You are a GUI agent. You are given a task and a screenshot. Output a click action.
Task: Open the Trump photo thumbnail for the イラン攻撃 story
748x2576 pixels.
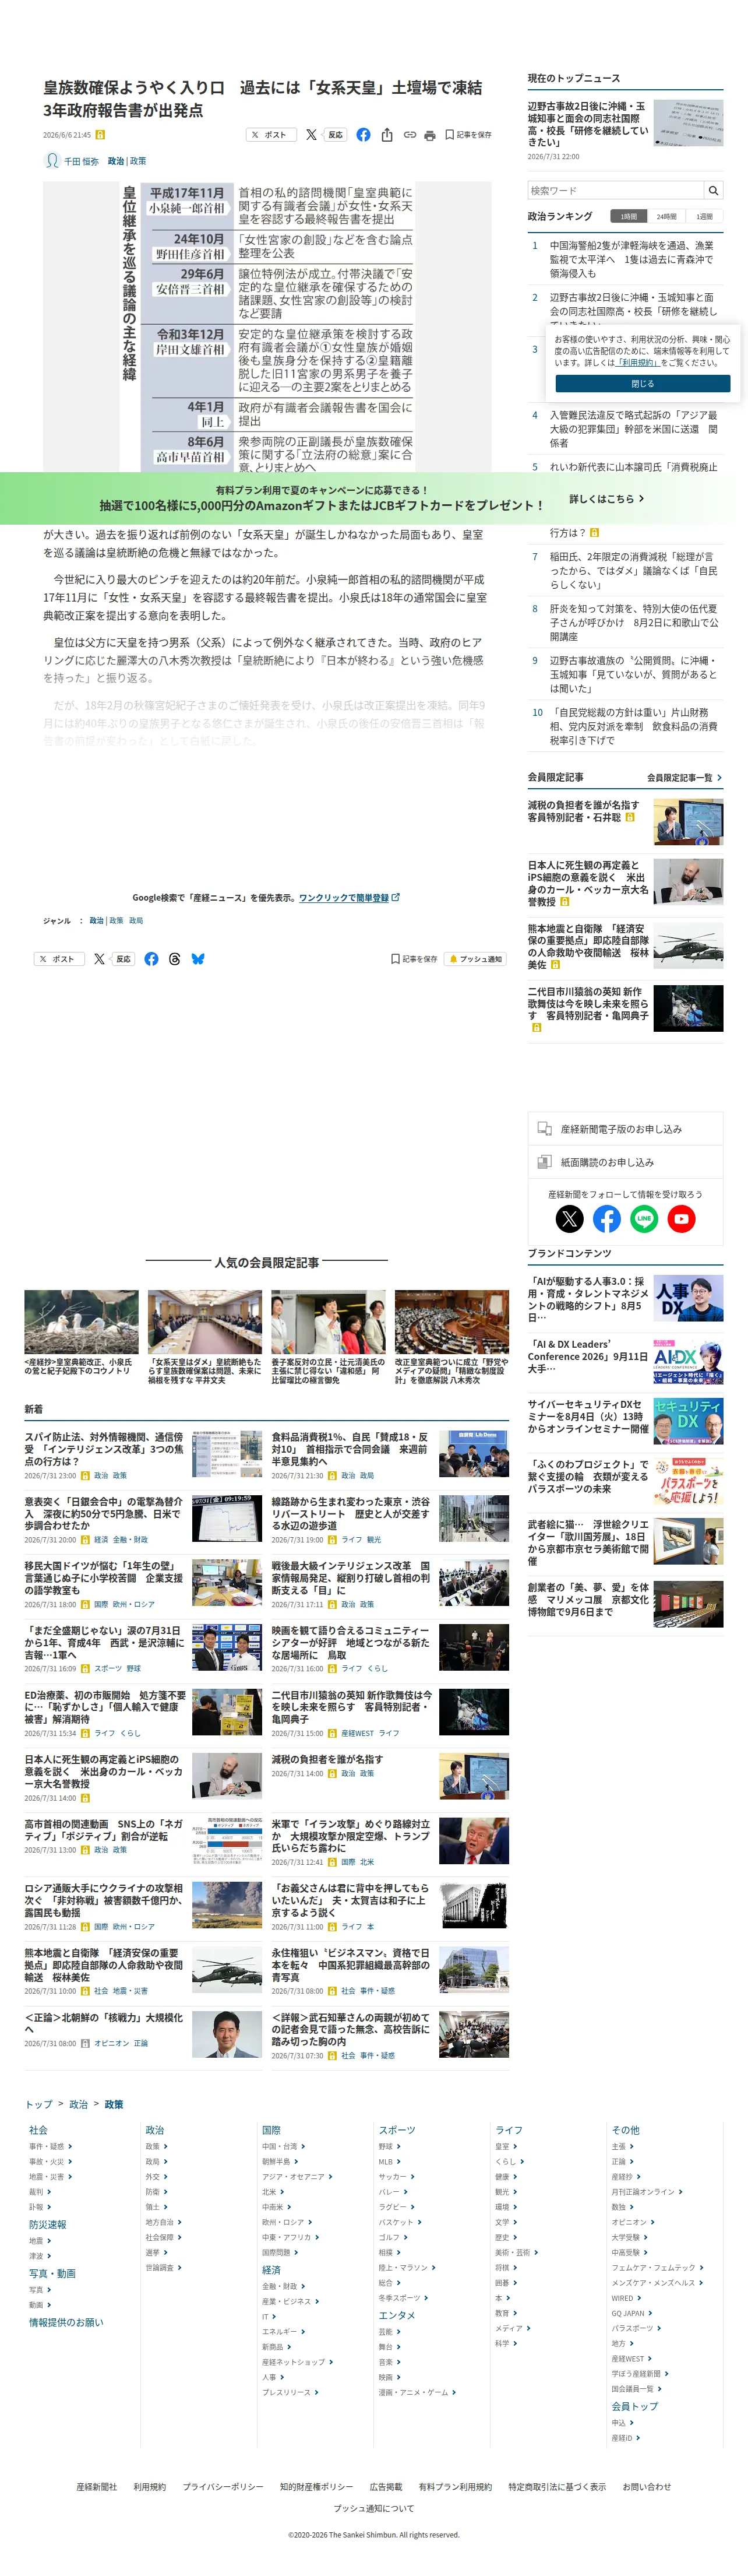point(474,1841)
